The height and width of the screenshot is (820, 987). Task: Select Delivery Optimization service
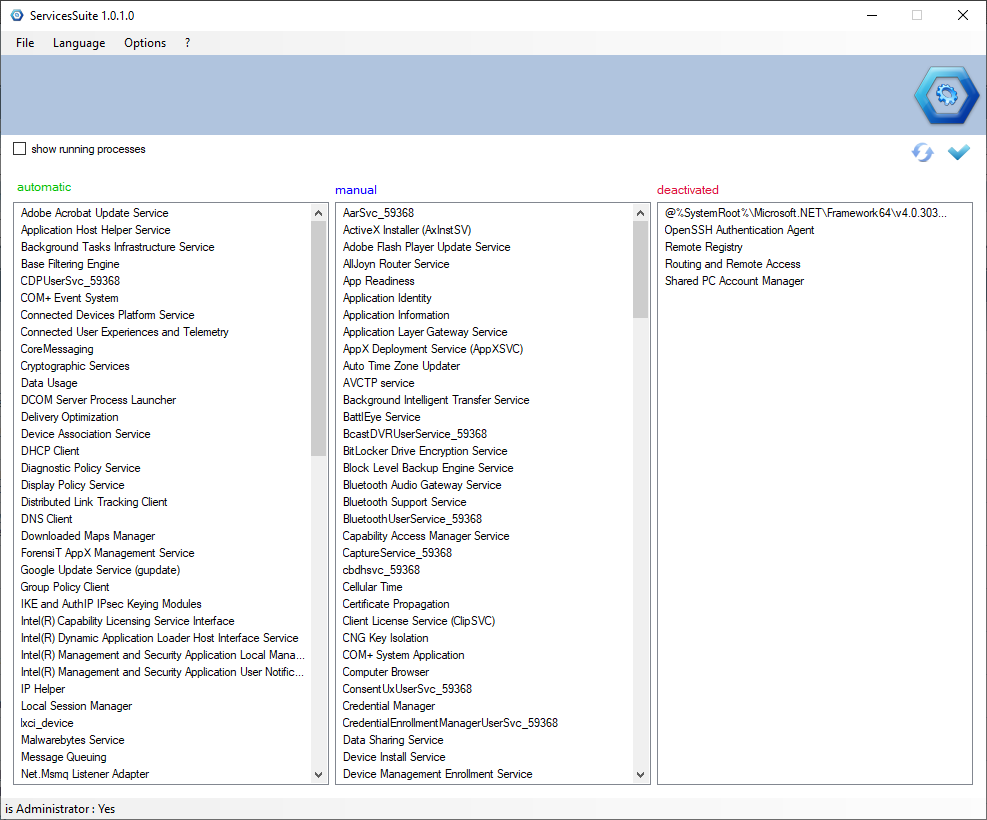(x=69, y=417)
